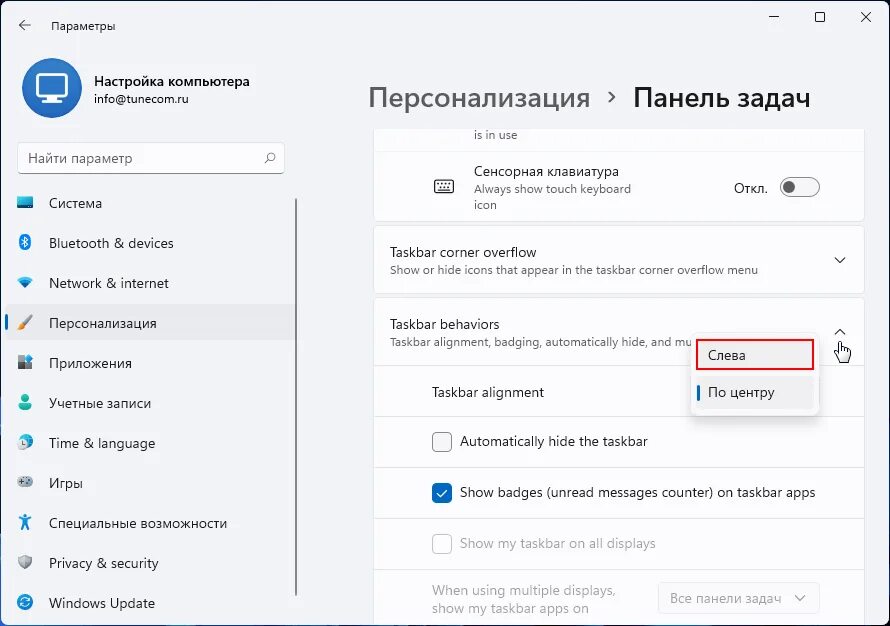Go to Персонализация breadcrumb link
The width and height of the screenshot is (890, 626).
click(479, 98)
